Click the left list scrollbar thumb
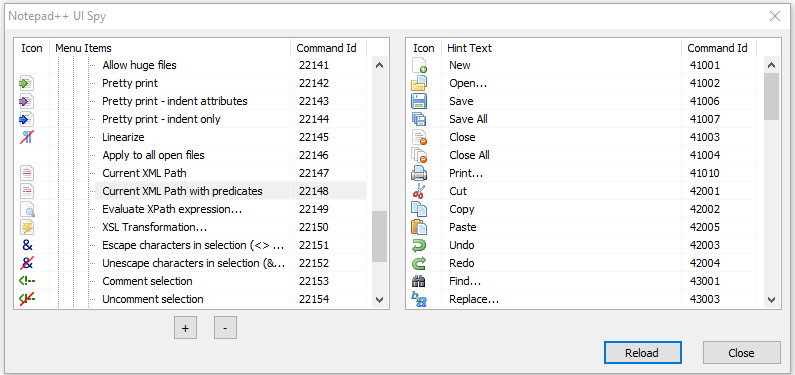795x375 pixels. (x=380, y=236)
